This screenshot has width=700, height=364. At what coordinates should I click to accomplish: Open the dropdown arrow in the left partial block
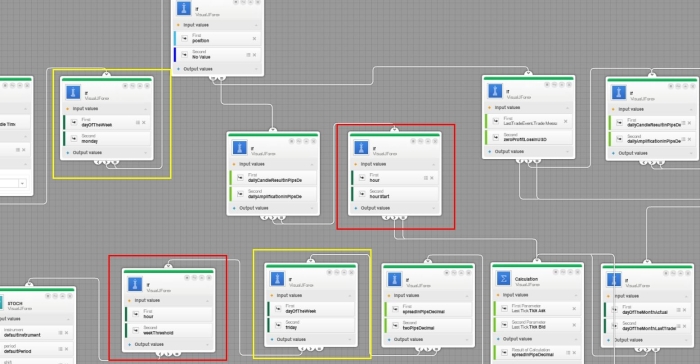(22, 183)
